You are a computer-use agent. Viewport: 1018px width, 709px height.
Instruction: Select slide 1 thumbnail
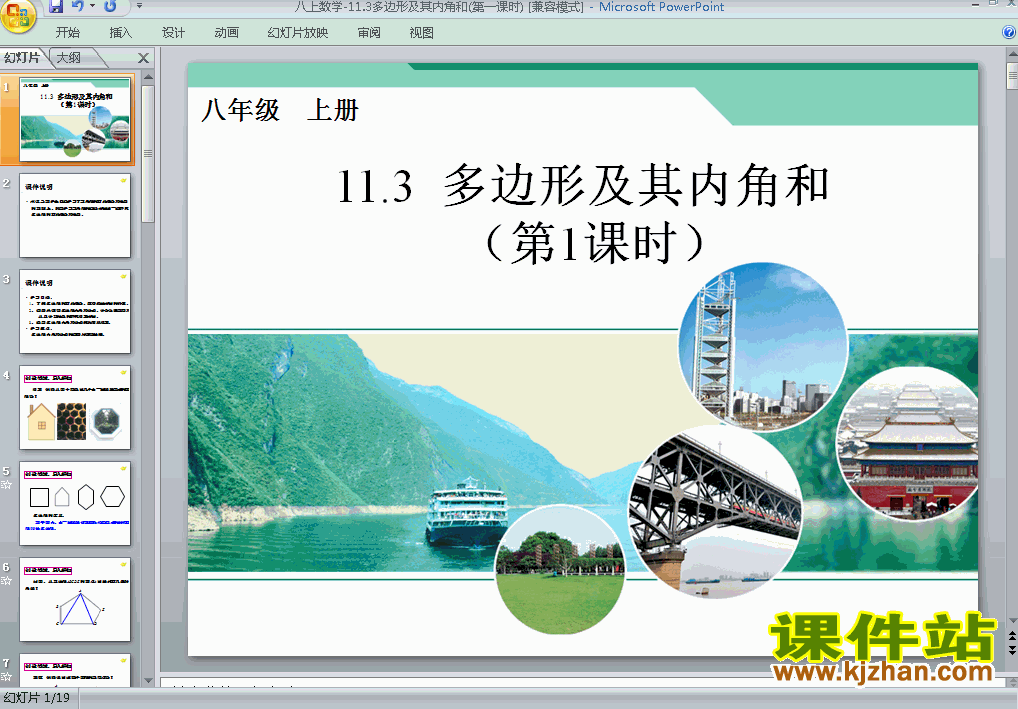[75, 119]
